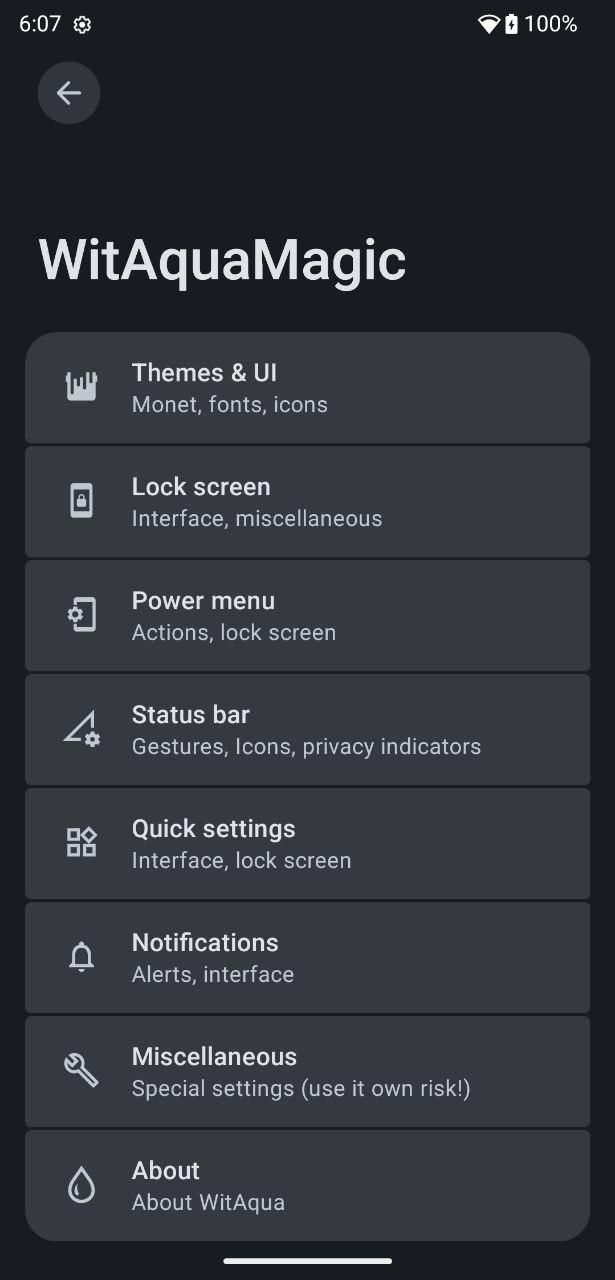Click the settings gear in status bar
This screenshot has width=615, height=1280.
click(x=83, y=25)
